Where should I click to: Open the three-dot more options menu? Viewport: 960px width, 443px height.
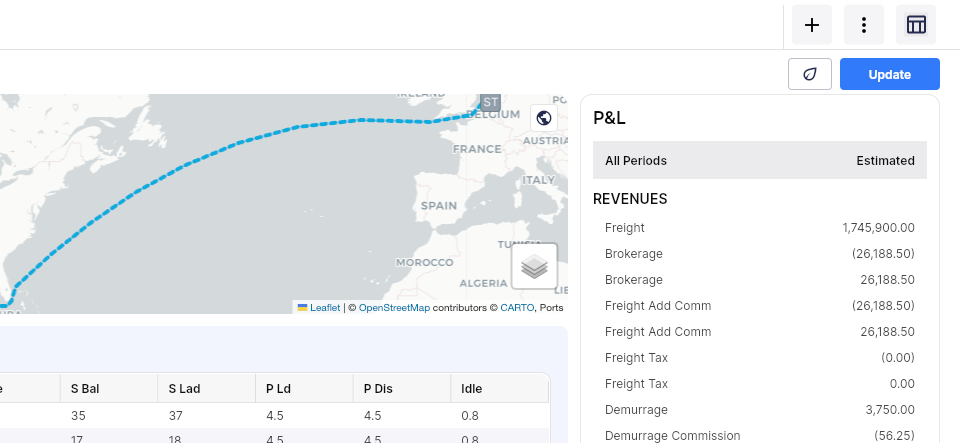click(x=864, y=24)
